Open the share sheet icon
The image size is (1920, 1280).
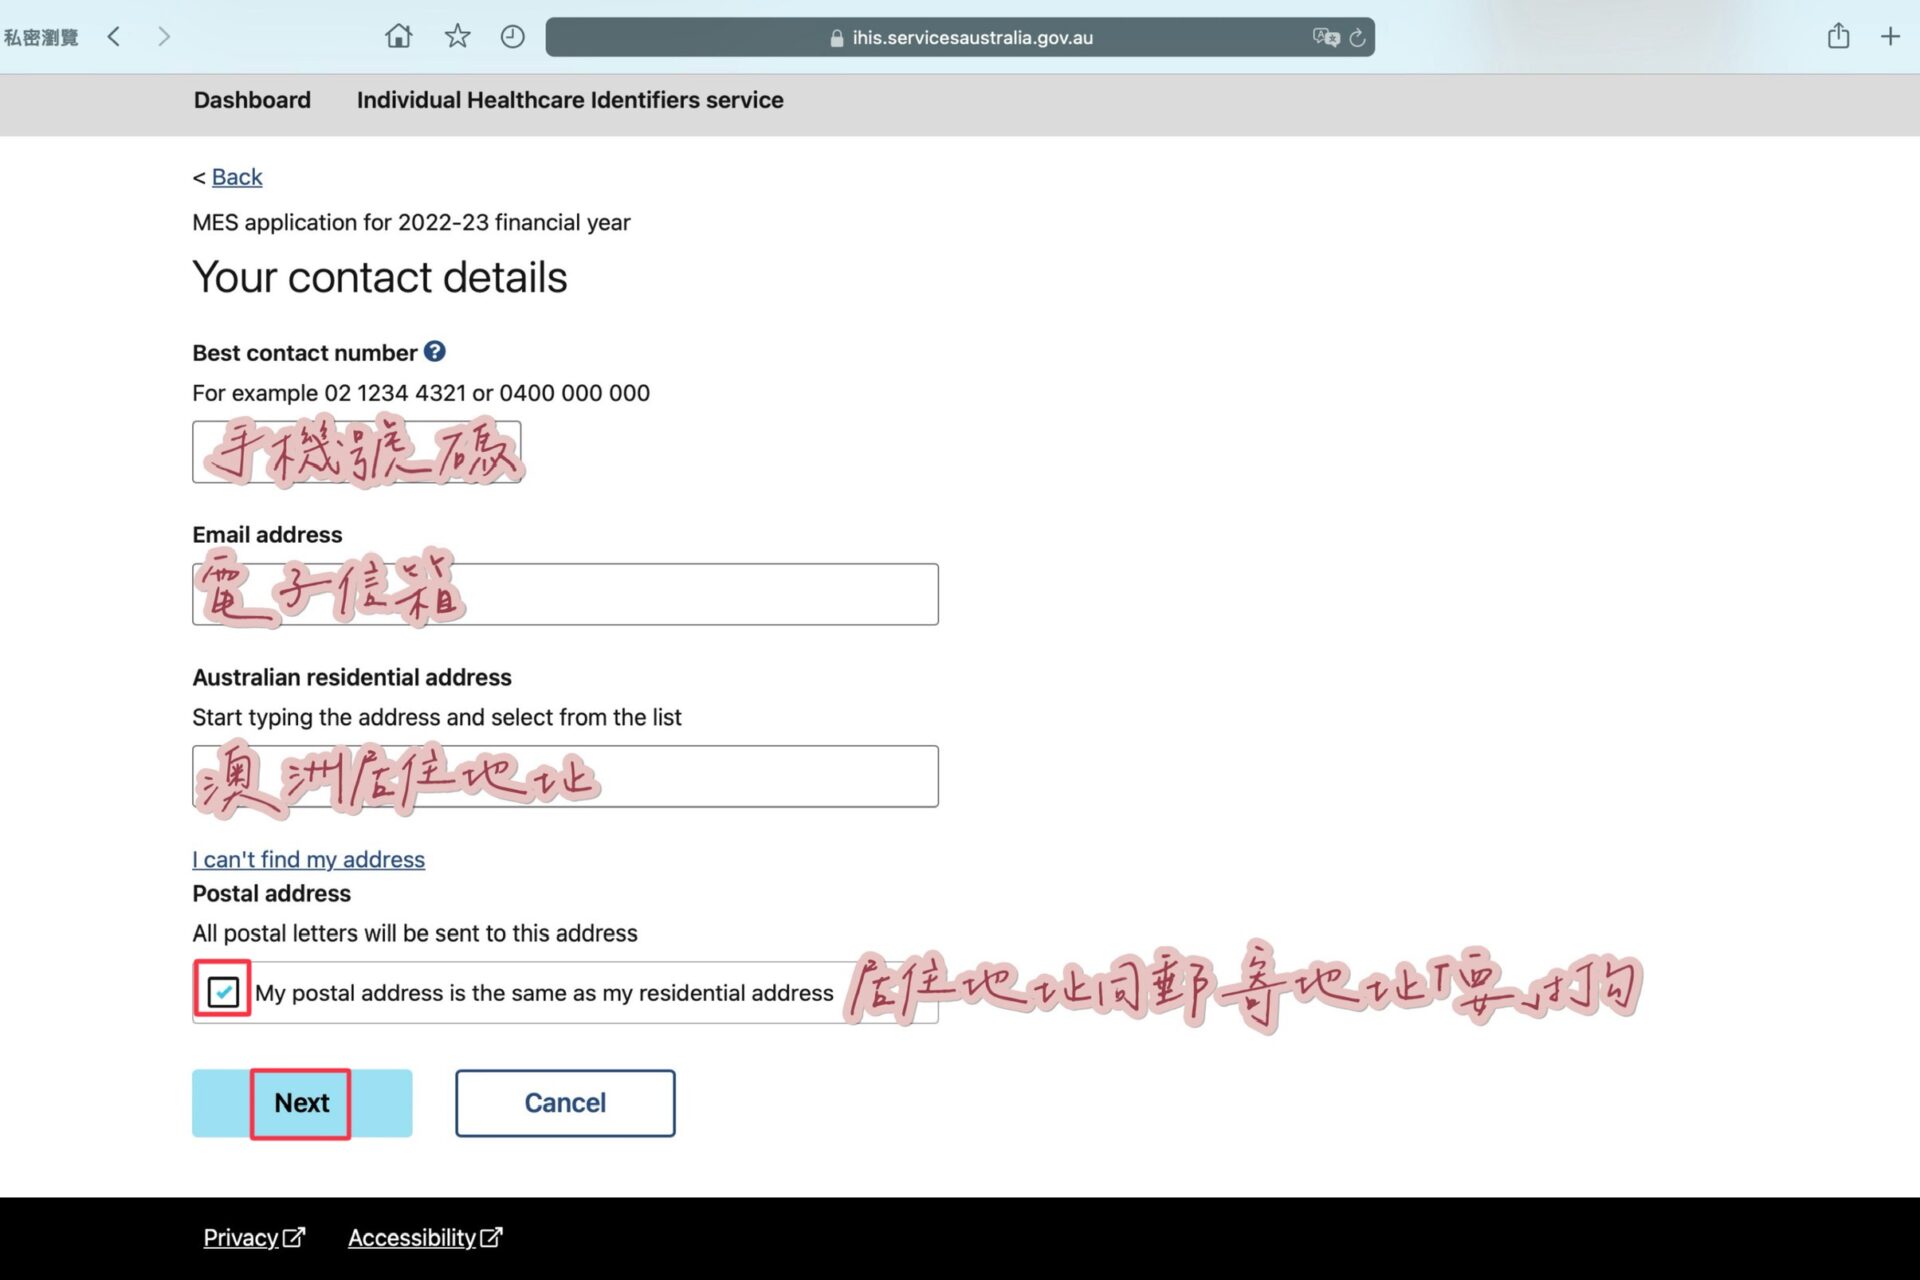click(1838, 37)
